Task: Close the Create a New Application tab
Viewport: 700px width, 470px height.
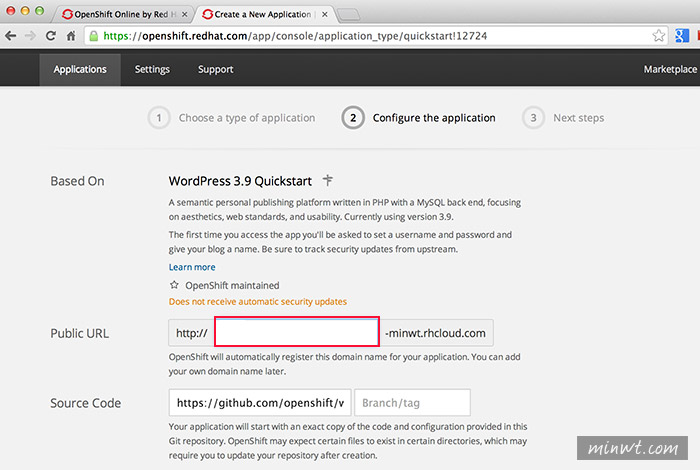Action: click(x=325, y=14)
